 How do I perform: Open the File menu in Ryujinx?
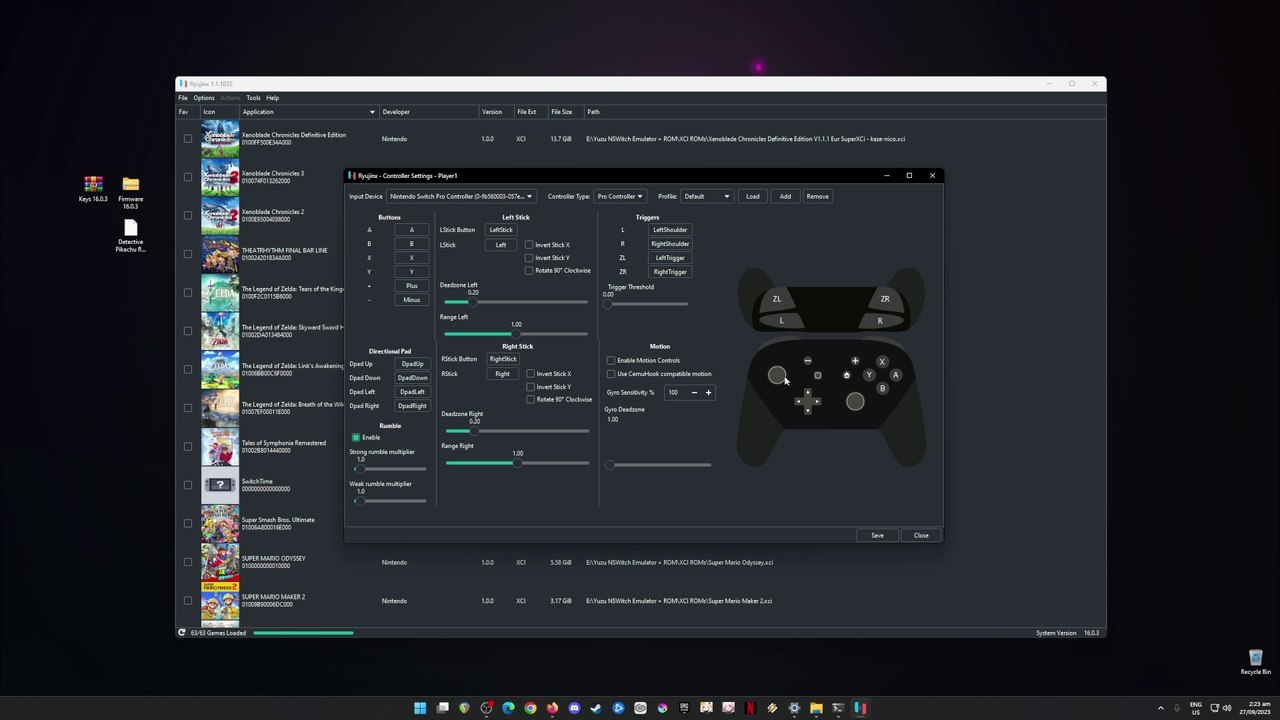click(183, 98)
